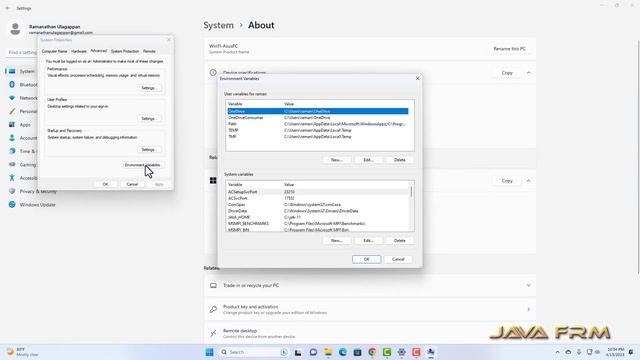Open the Gaming controller icon in sidebar
The image size is (640, 360).
point(12,164)
